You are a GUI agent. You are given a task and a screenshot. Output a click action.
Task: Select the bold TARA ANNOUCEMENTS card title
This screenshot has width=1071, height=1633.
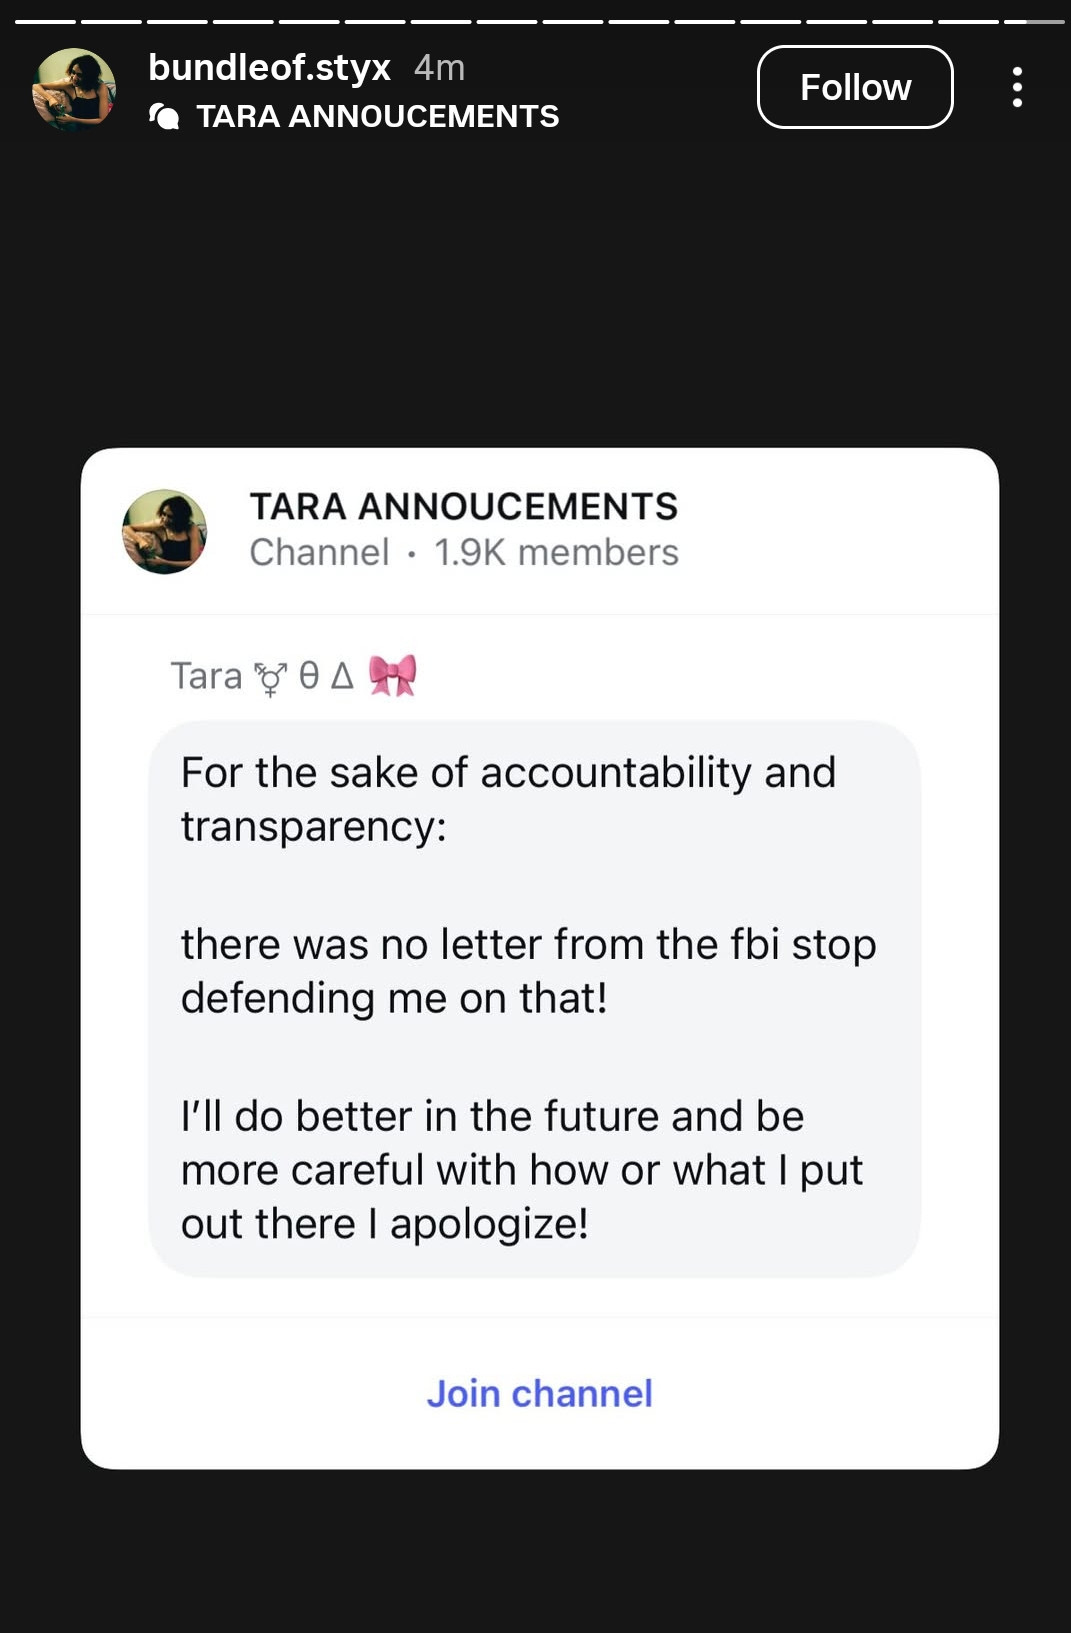[x=463, y=507]
